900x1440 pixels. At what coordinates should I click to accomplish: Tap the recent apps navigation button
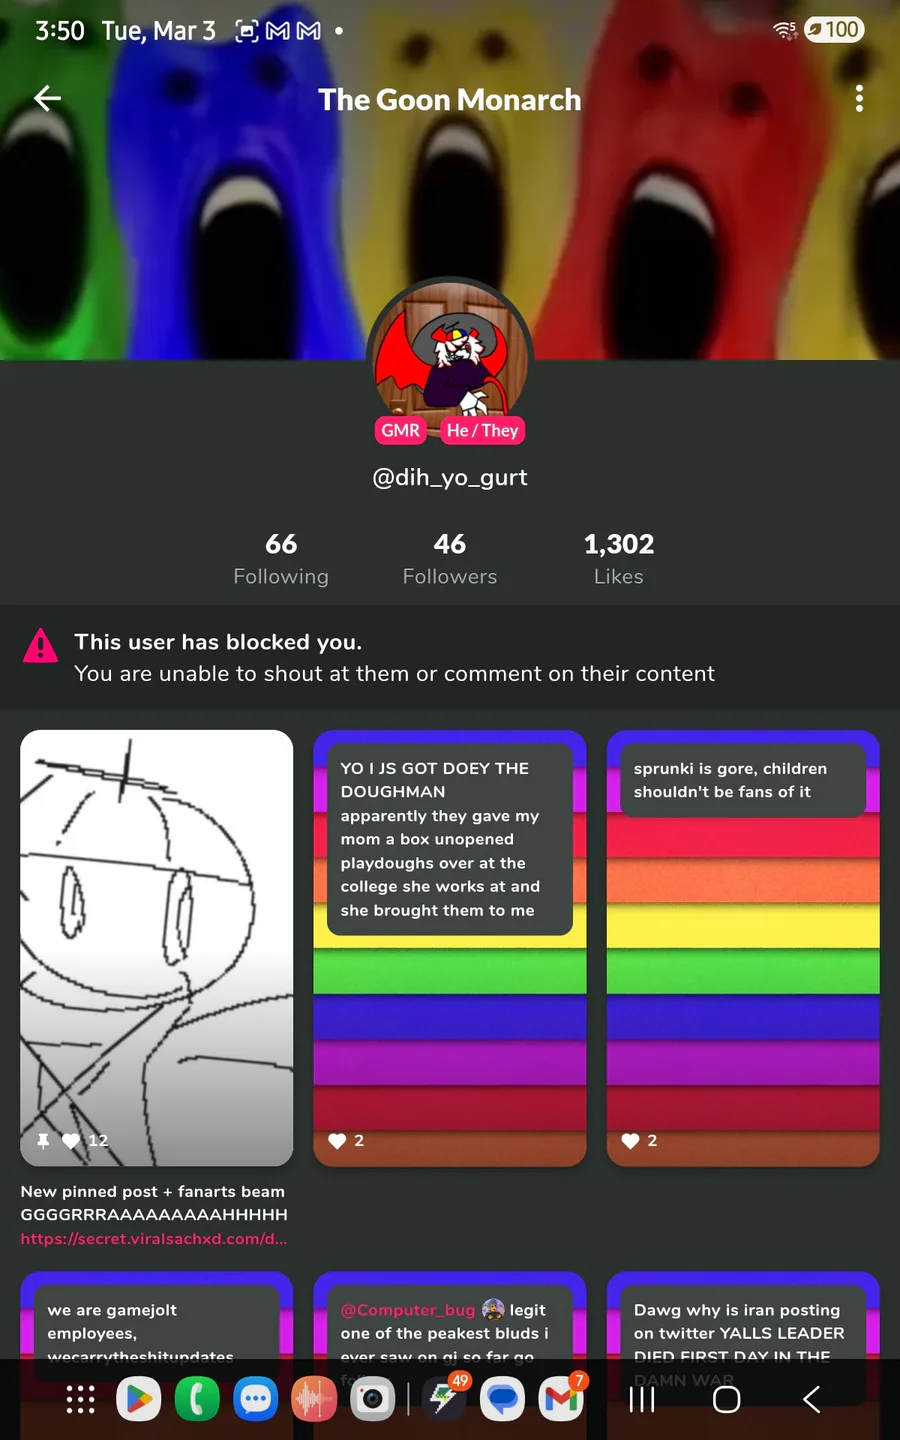coord(642,1399)
